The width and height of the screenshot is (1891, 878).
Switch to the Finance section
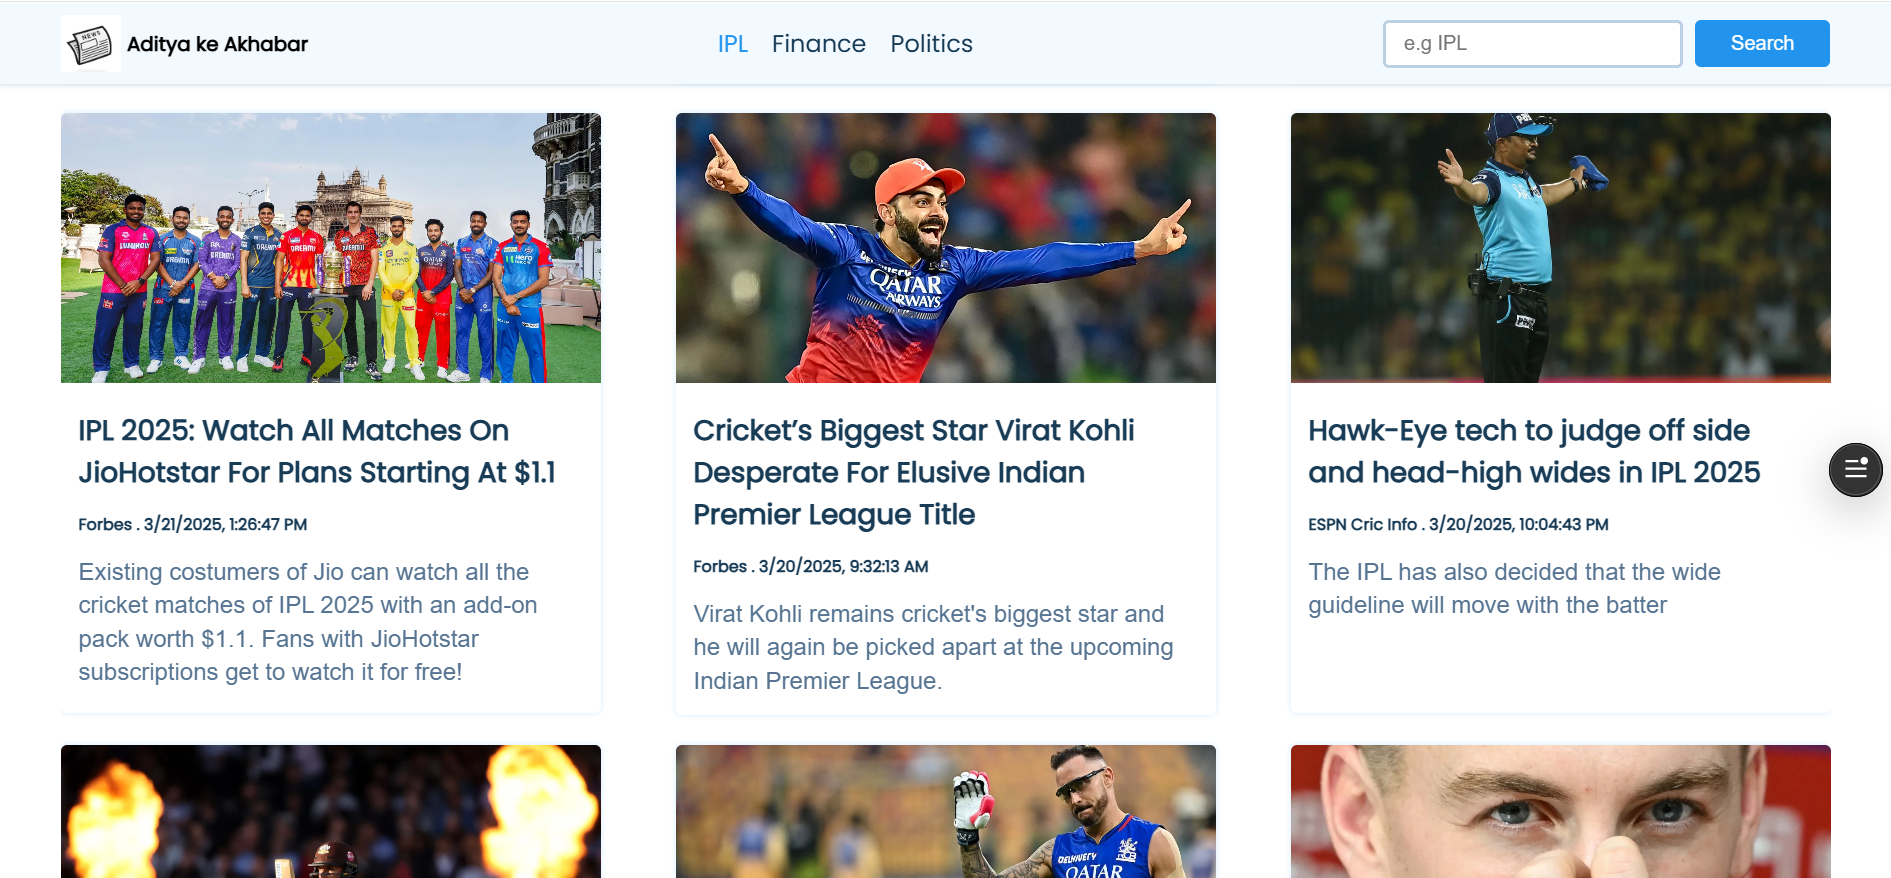(818, 43)
